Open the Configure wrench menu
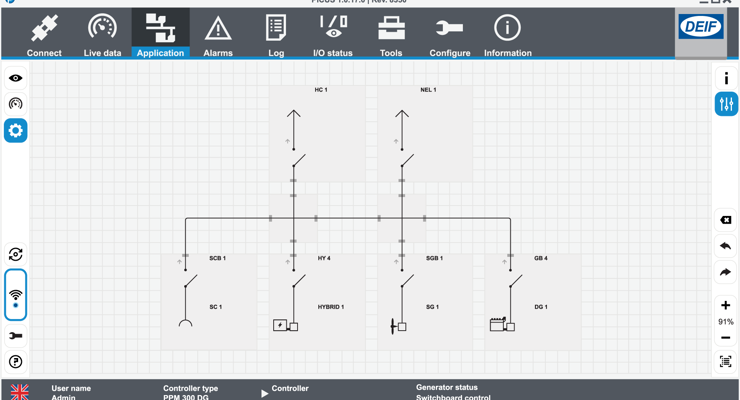Screen dimensions: 740x400 pos(449,34)
